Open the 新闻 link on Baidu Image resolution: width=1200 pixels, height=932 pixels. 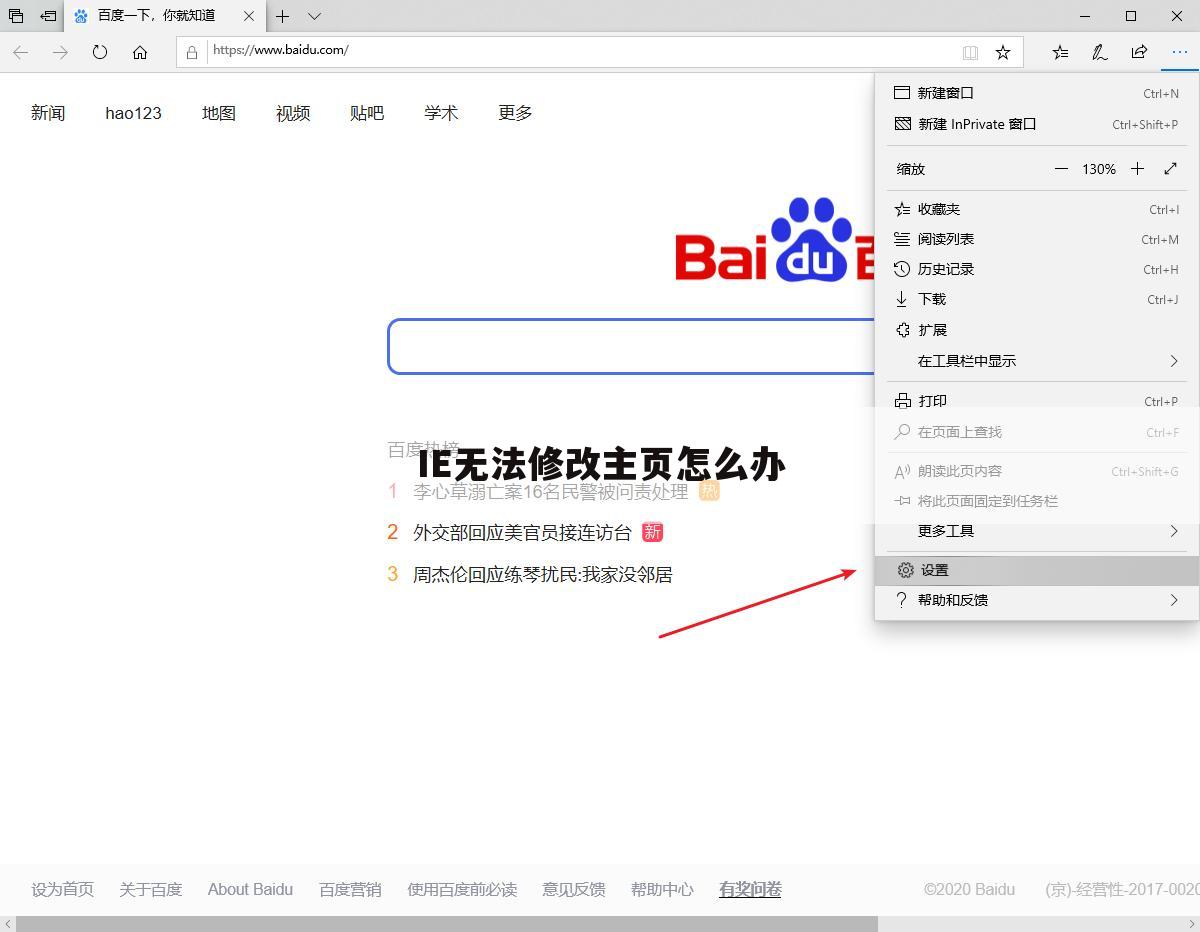pyautogui.click(x=48, y=113)
